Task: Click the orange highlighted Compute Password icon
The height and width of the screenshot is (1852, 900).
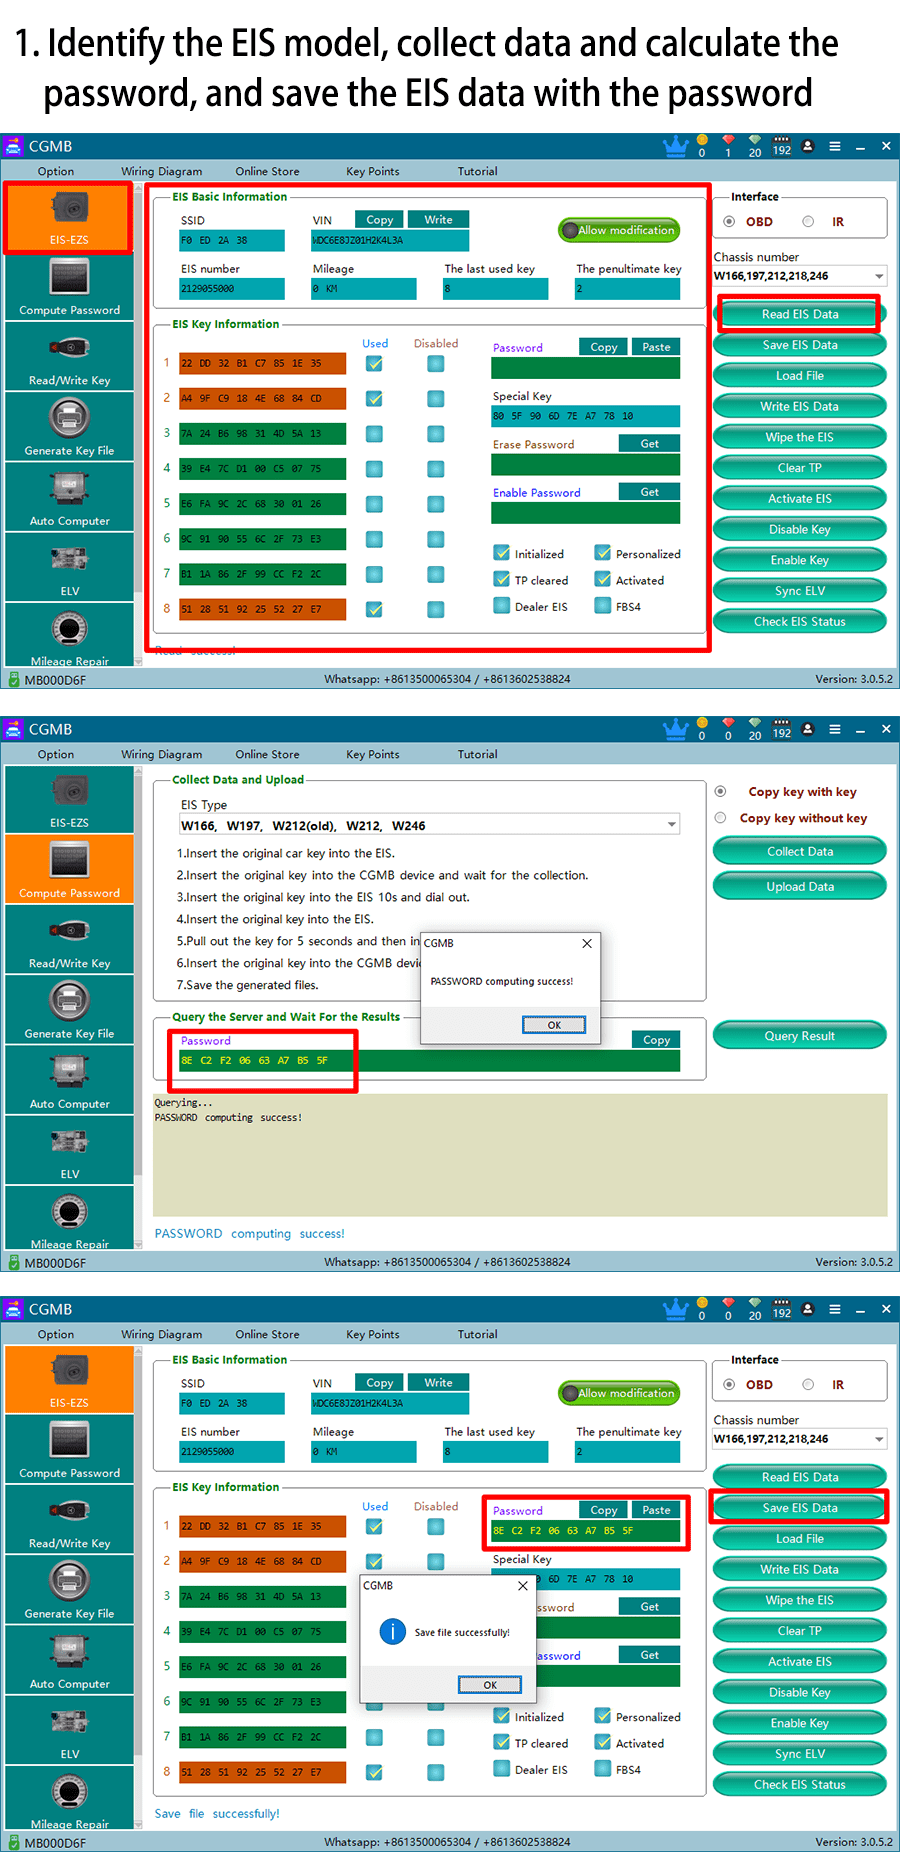Action: [69, 868]
